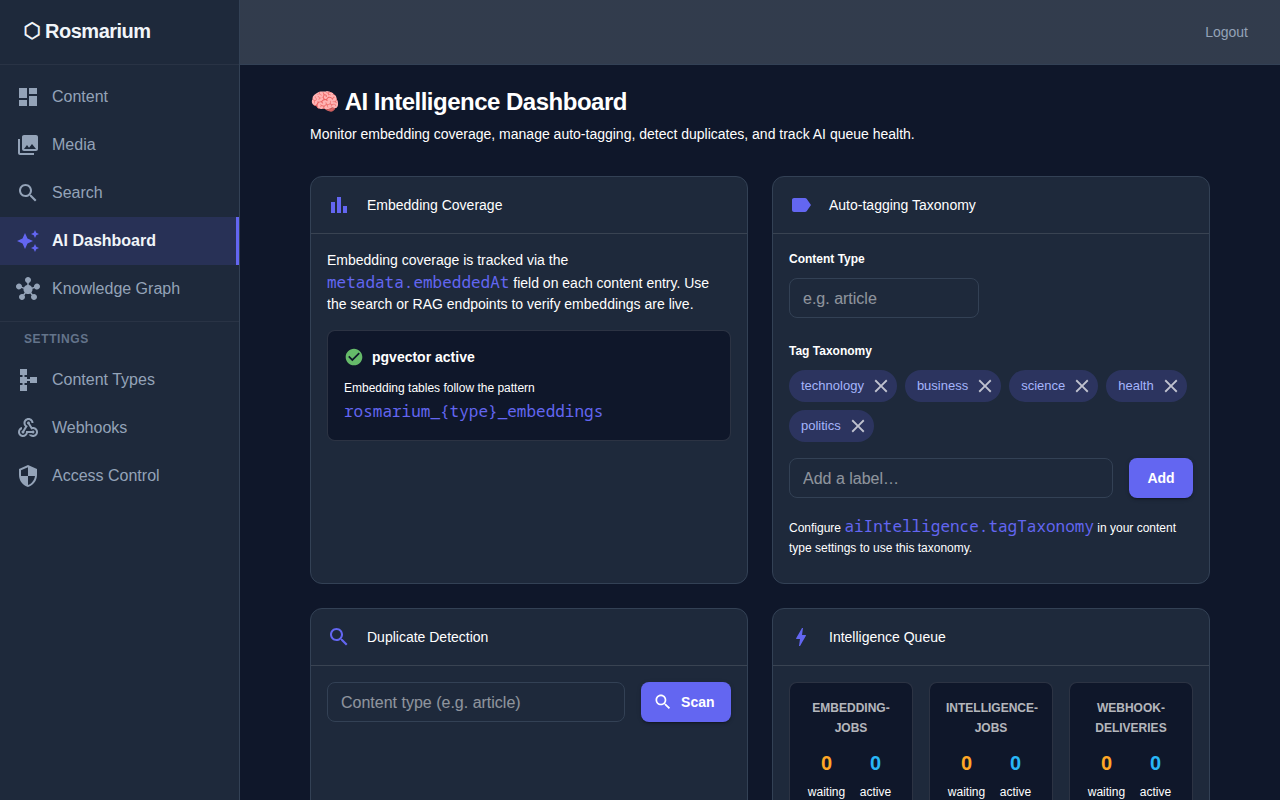Click the active count in EMBEDDING-JOBS
This screenshot has height=800, width=1280.
click(x=875, y=764)
